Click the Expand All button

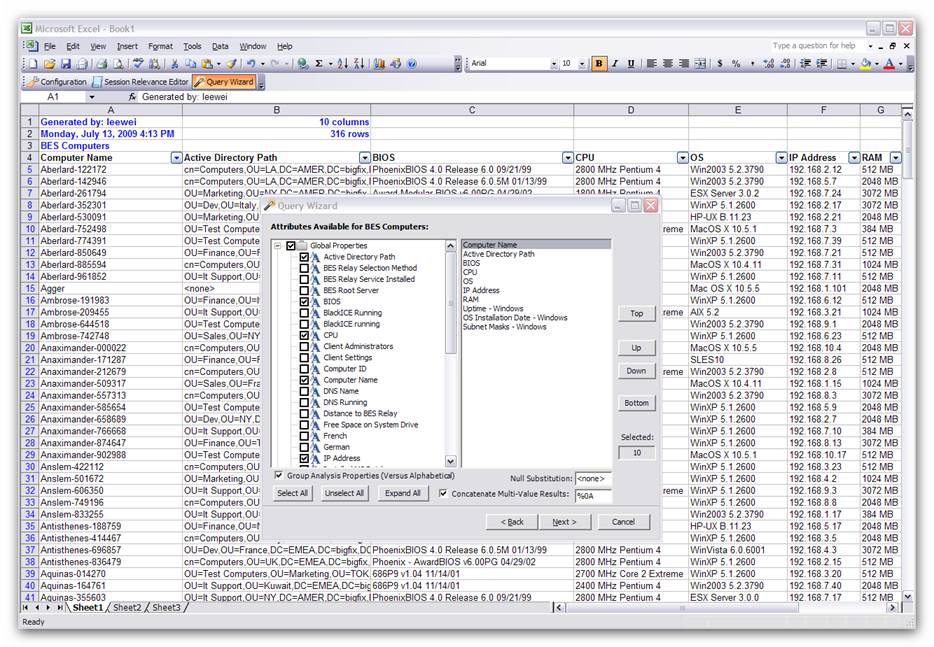402,493
